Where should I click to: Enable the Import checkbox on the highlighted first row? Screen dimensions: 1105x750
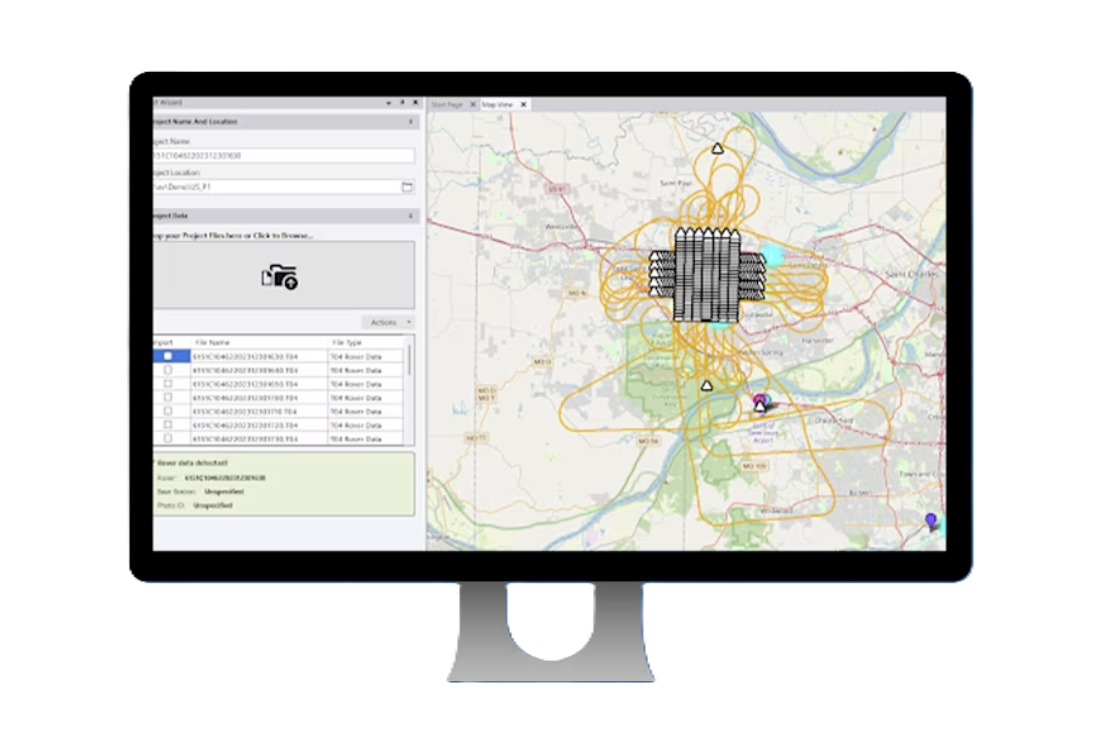[167, 356]
